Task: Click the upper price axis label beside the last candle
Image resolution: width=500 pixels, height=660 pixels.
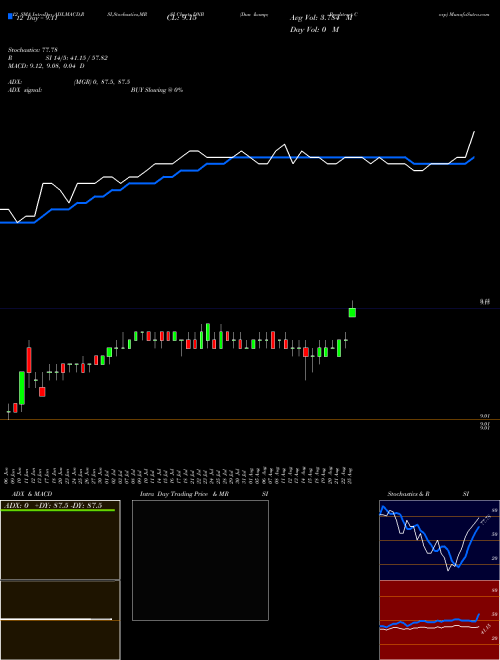Action: [x=485, y=302]
